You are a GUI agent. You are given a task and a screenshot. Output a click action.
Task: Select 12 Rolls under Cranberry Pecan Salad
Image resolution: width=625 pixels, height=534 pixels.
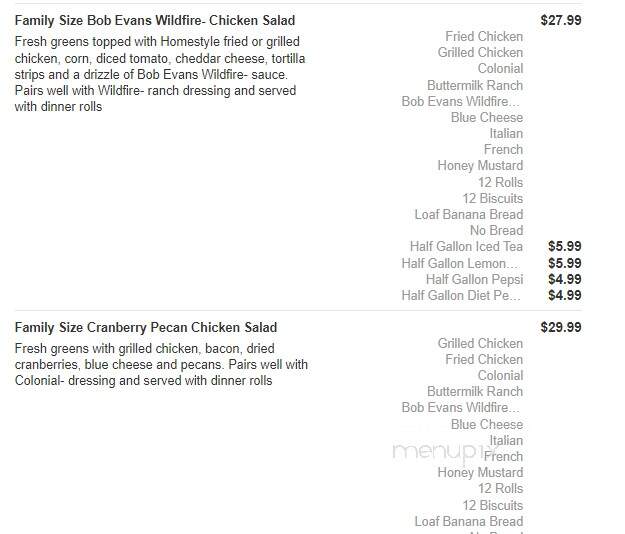pyautogui.click(x=501, y=489)
